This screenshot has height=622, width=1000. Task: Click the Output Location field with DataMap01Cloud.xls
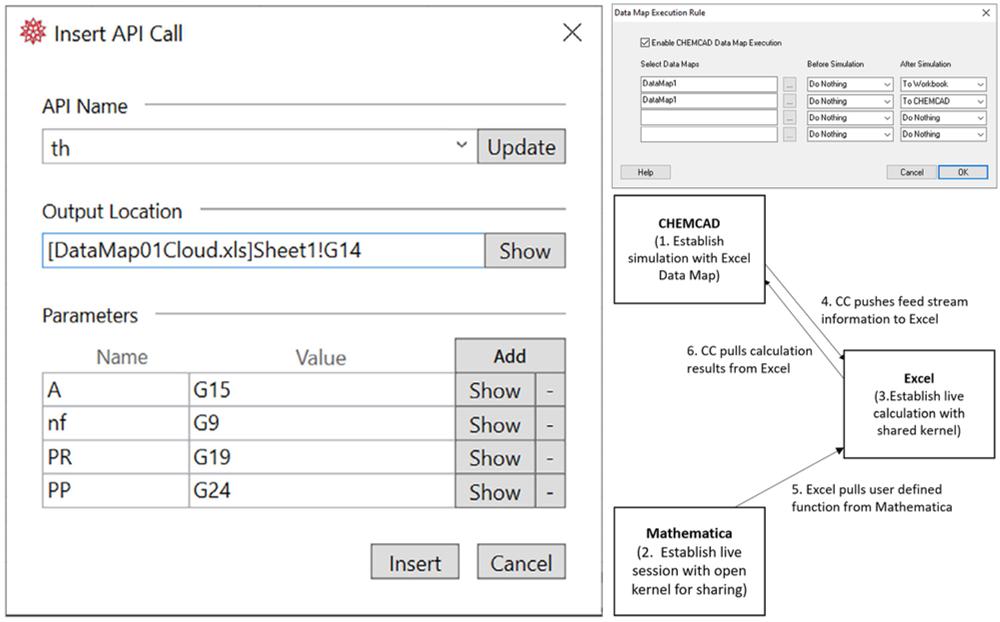coord(263,250)
